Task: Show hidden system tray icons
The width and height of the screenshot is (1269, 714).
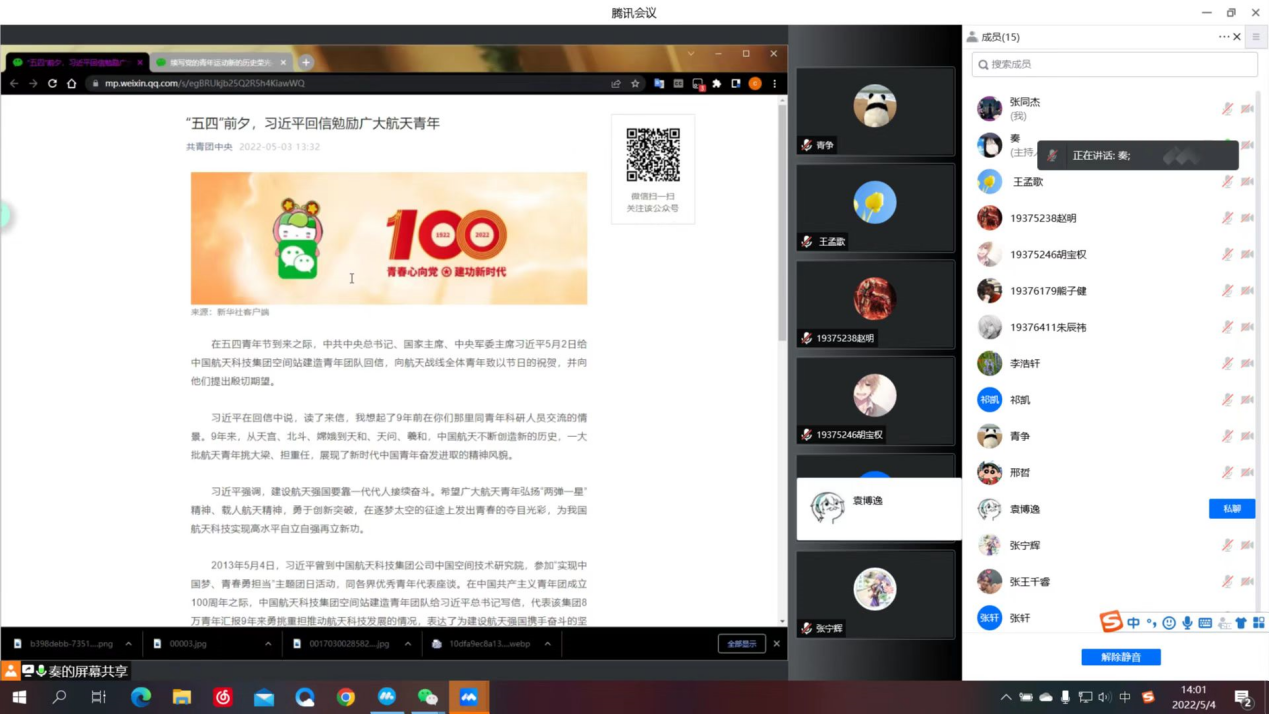Action: tap(1005, 697)
